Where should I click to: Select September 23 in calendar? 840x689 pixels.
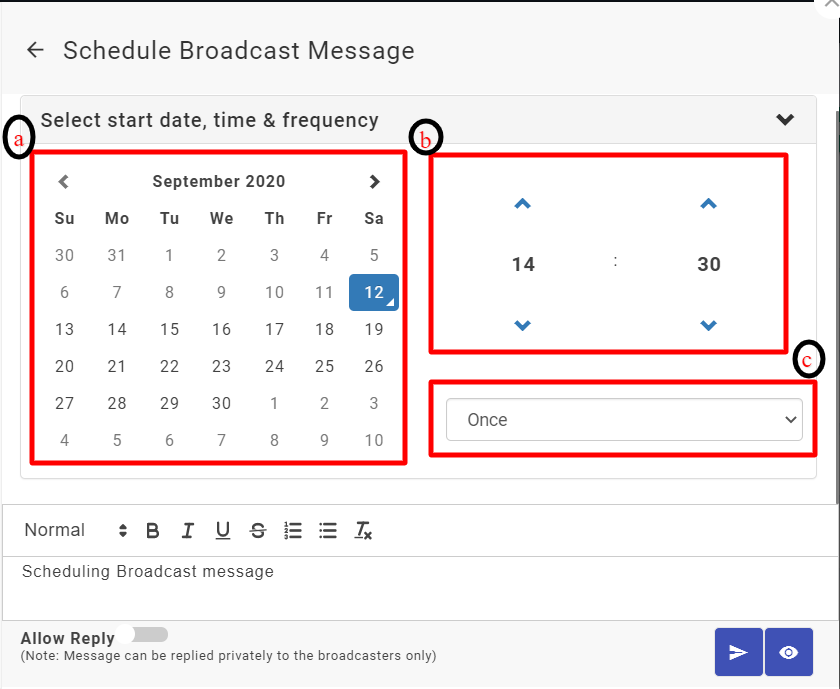point(221,366)
